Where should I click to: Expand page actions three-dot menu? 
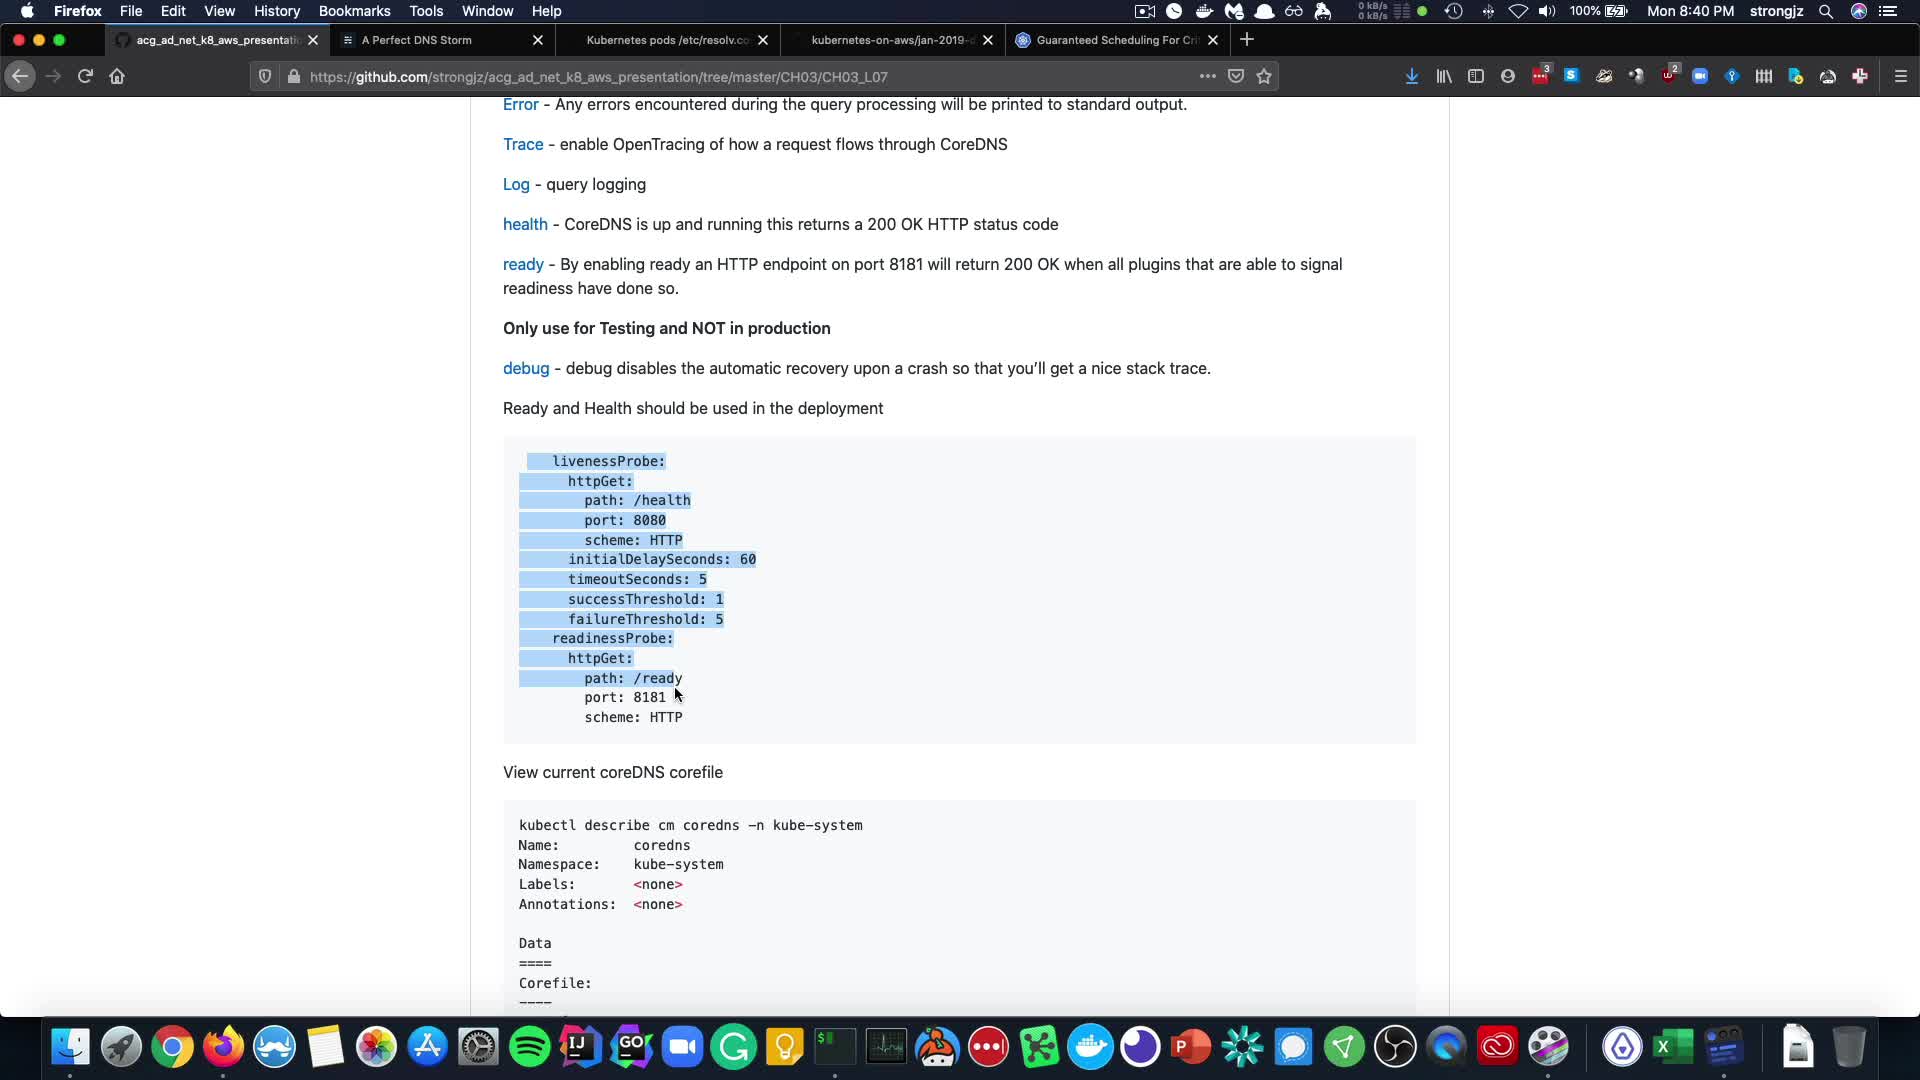pos(1207,76)
